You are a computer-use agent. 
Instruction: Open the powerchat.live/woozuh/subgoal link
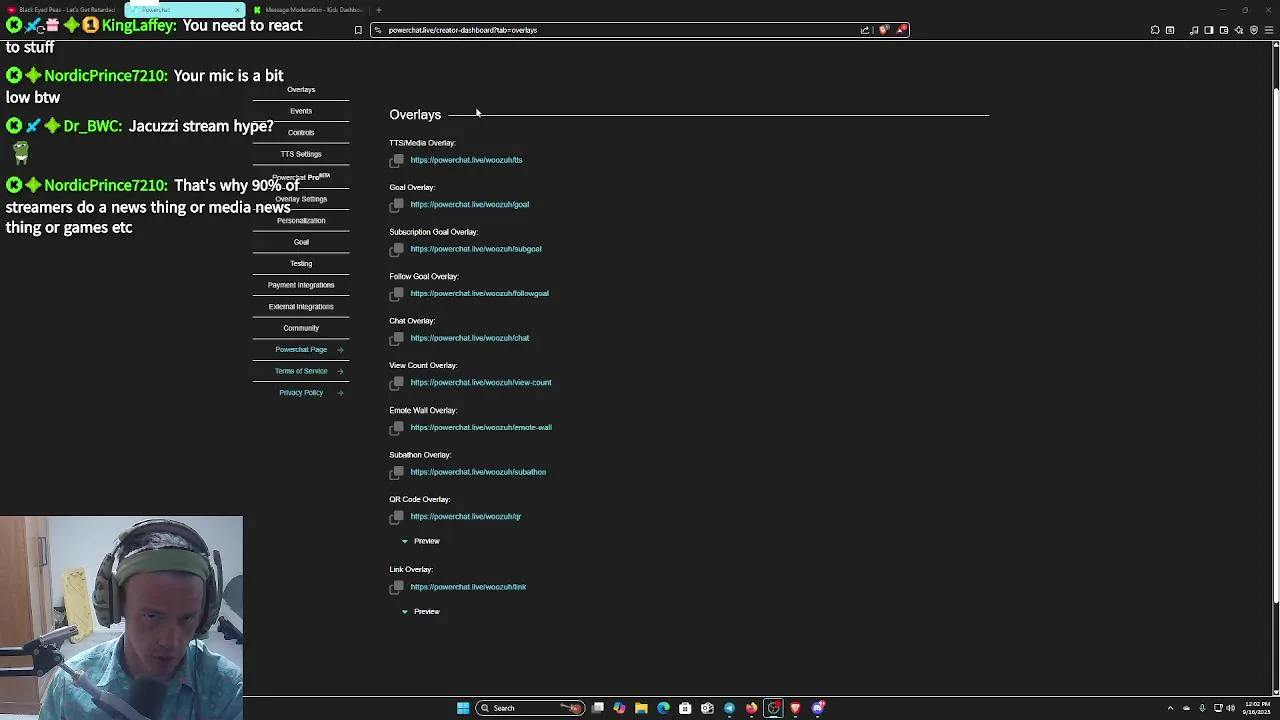tap(475, 249)
